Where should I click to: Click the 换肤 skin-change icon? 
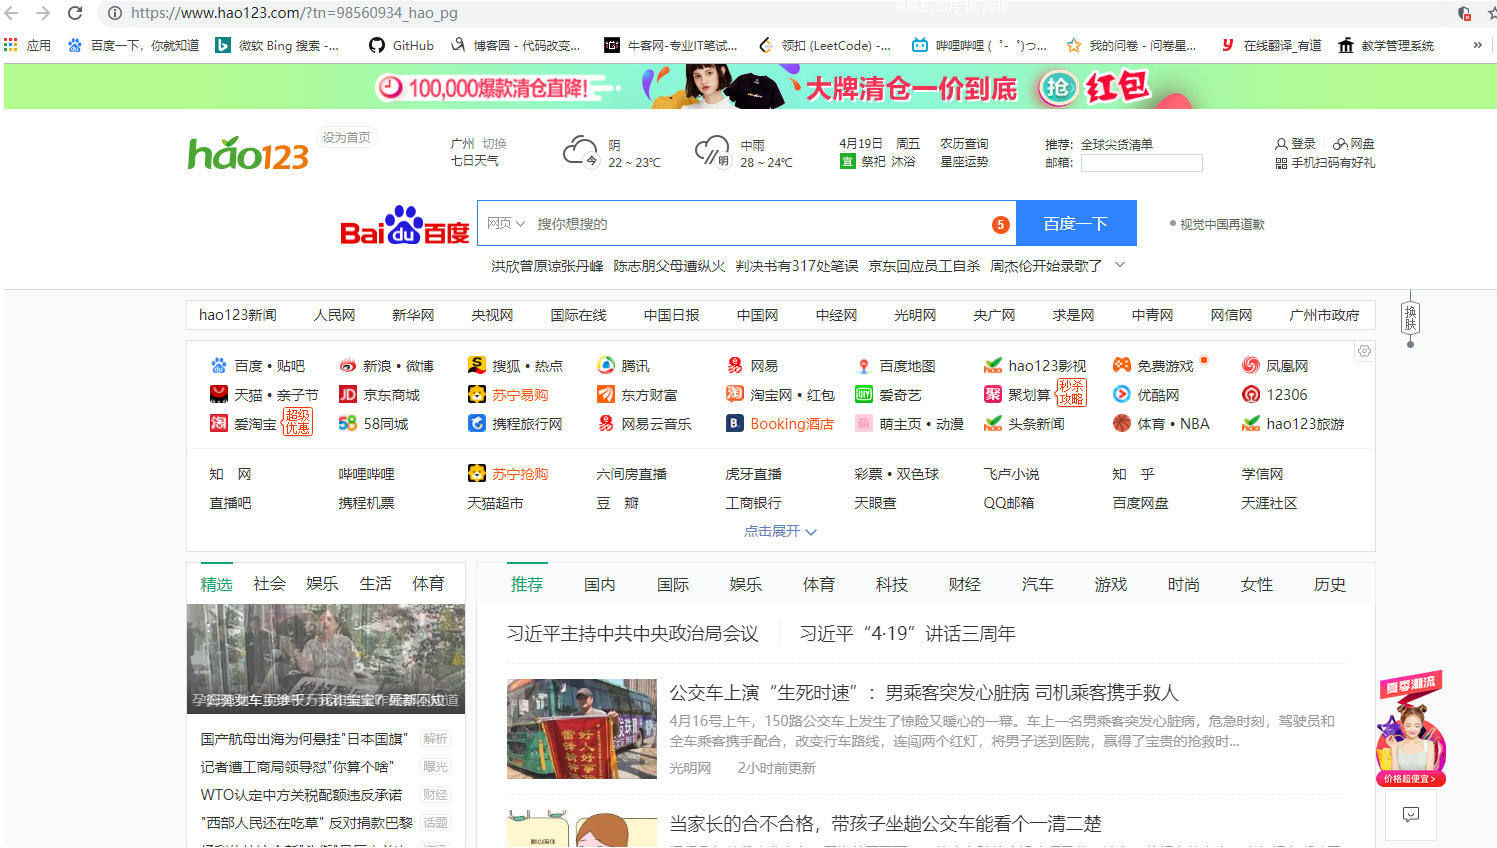[1412, 315]
